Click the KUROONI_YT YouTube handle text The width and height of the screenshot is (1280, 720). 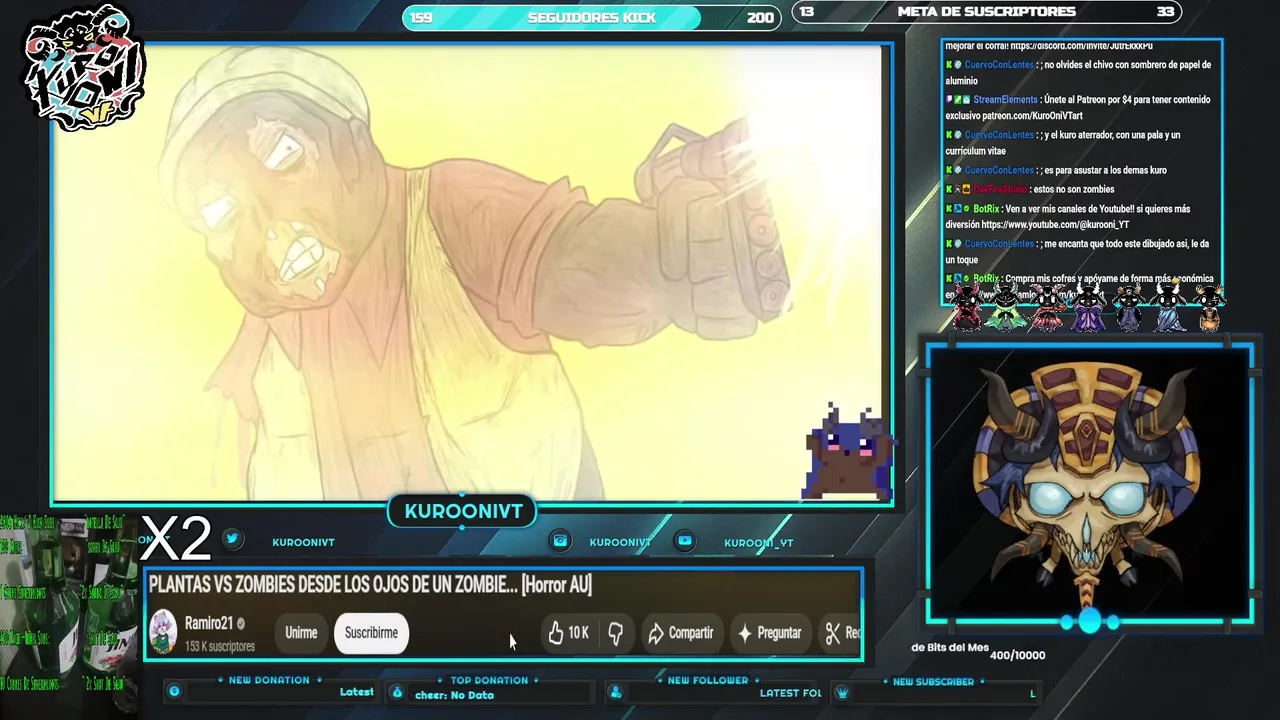758,543
